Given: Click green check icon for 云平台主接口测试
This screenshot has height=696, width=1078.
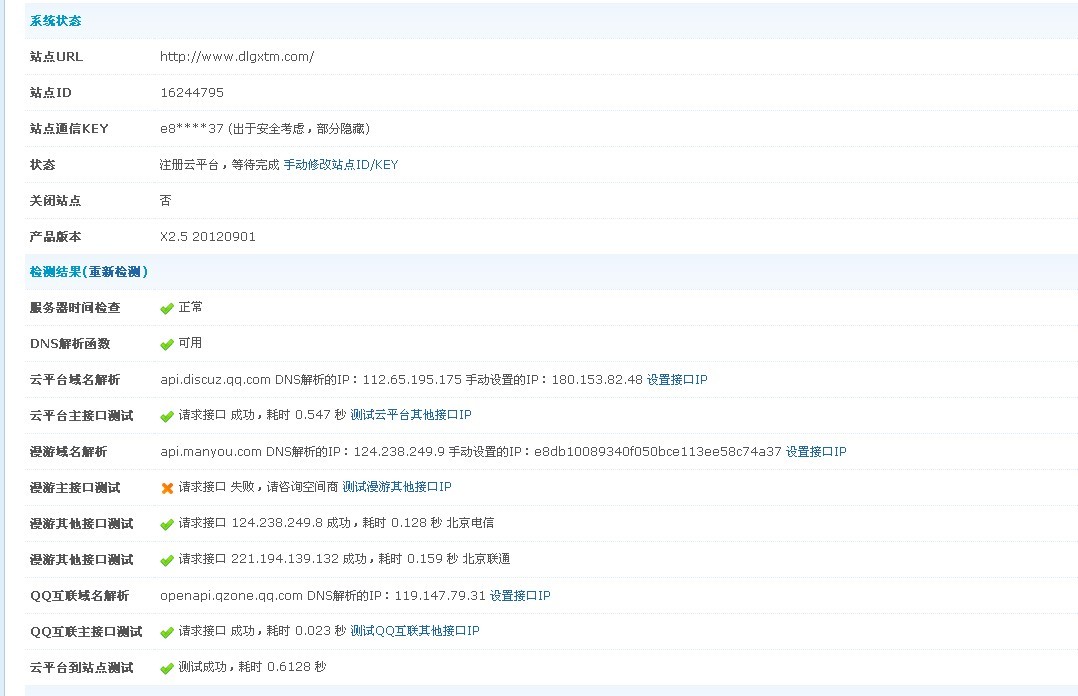Looking at the screenshot, I should pyautogui.click(x=166, y=417).
